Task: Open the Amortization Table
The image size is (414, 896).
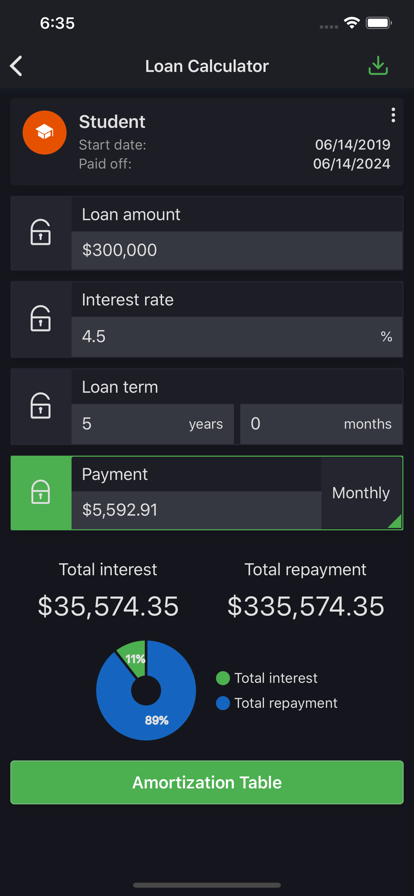Action: (207, 782)
